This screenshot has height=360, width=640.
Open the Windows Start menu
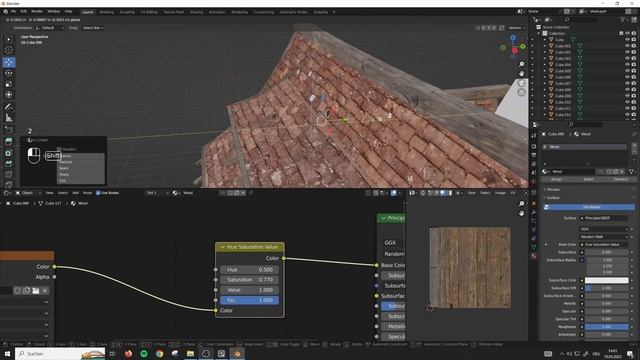tap(7, 353)
